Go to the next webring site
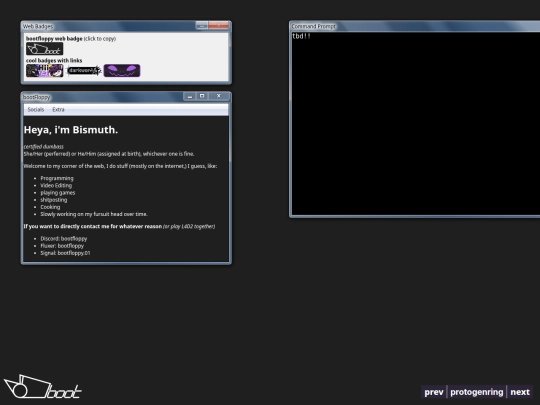The width and height of the screenshot is (540, 405). 520,392
